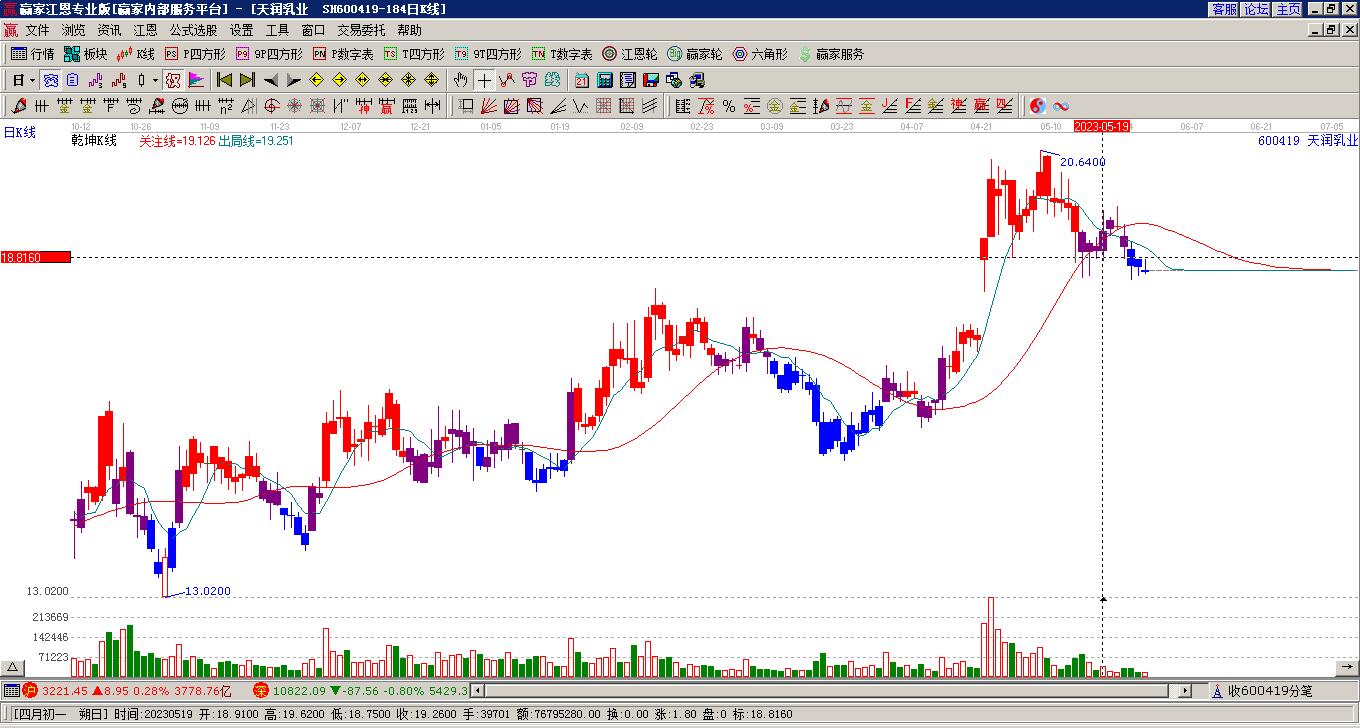Select the zigzag V-wave drawing tool
1360x728 pixels.
(x=580, y=106)
